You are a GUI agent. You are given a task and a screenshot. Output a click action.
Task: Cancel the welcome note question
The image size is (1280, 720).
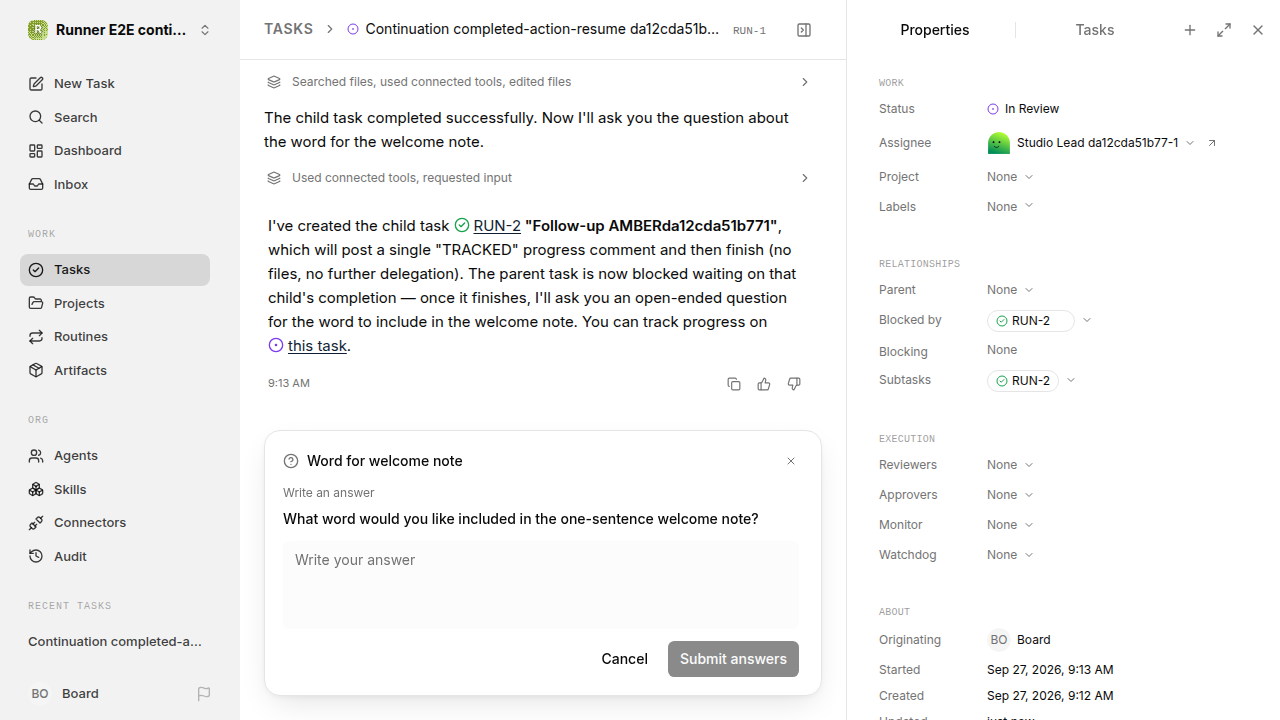point(624,659)
